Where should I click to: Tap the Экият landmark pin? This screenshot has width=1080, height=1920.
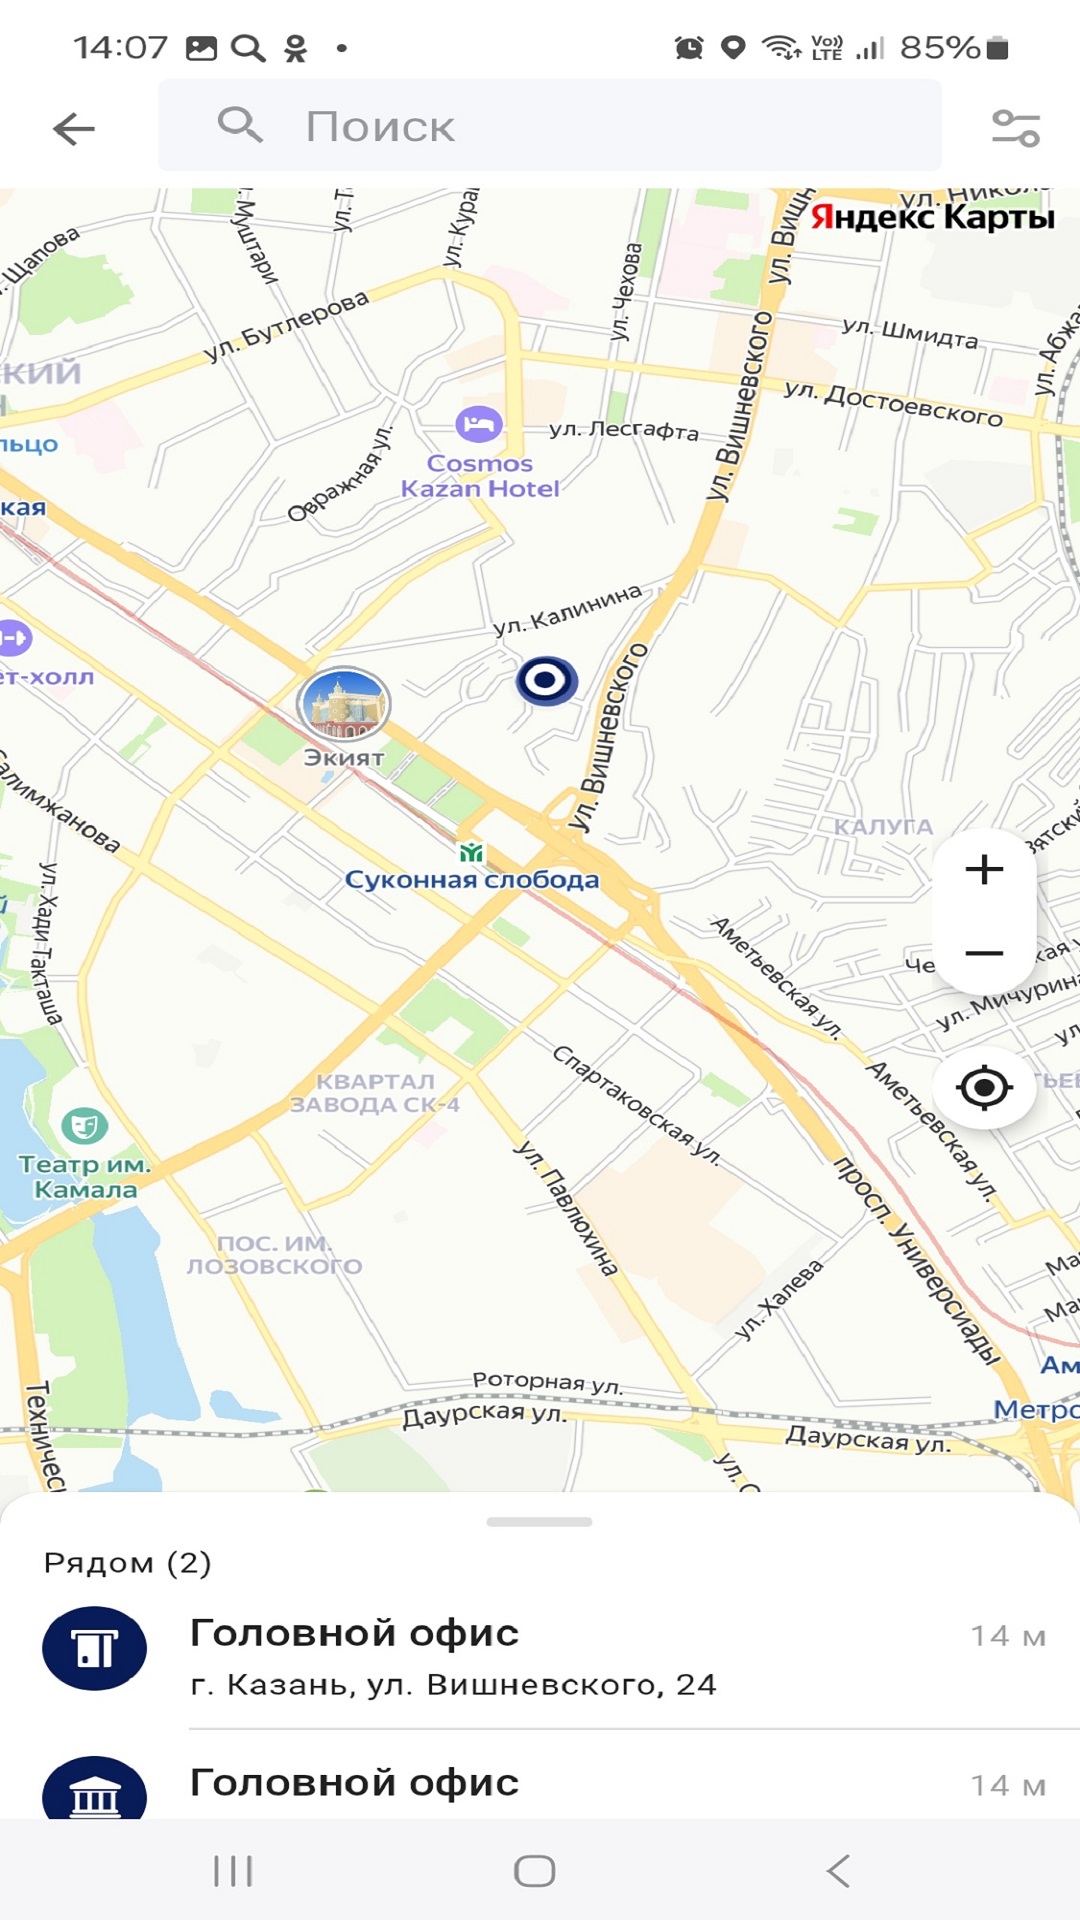343,704
